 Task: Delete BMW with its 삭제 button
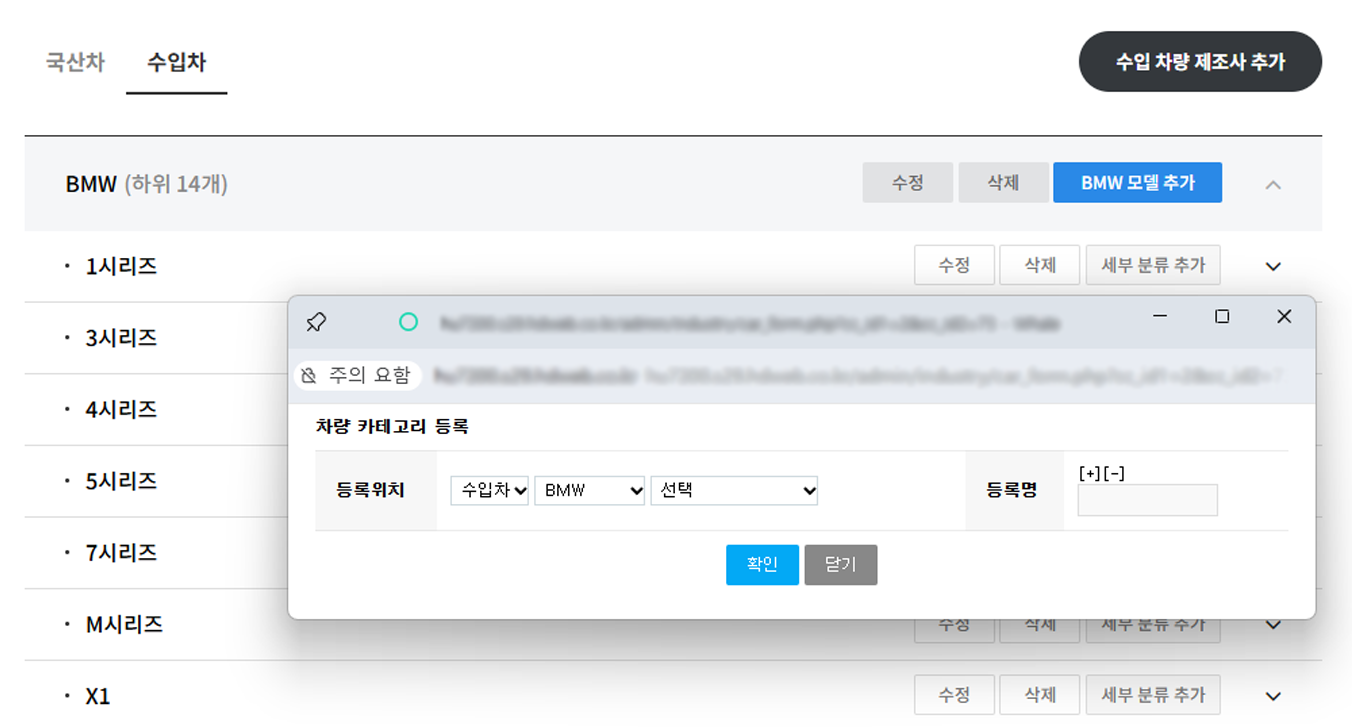tap(1003, 183)
